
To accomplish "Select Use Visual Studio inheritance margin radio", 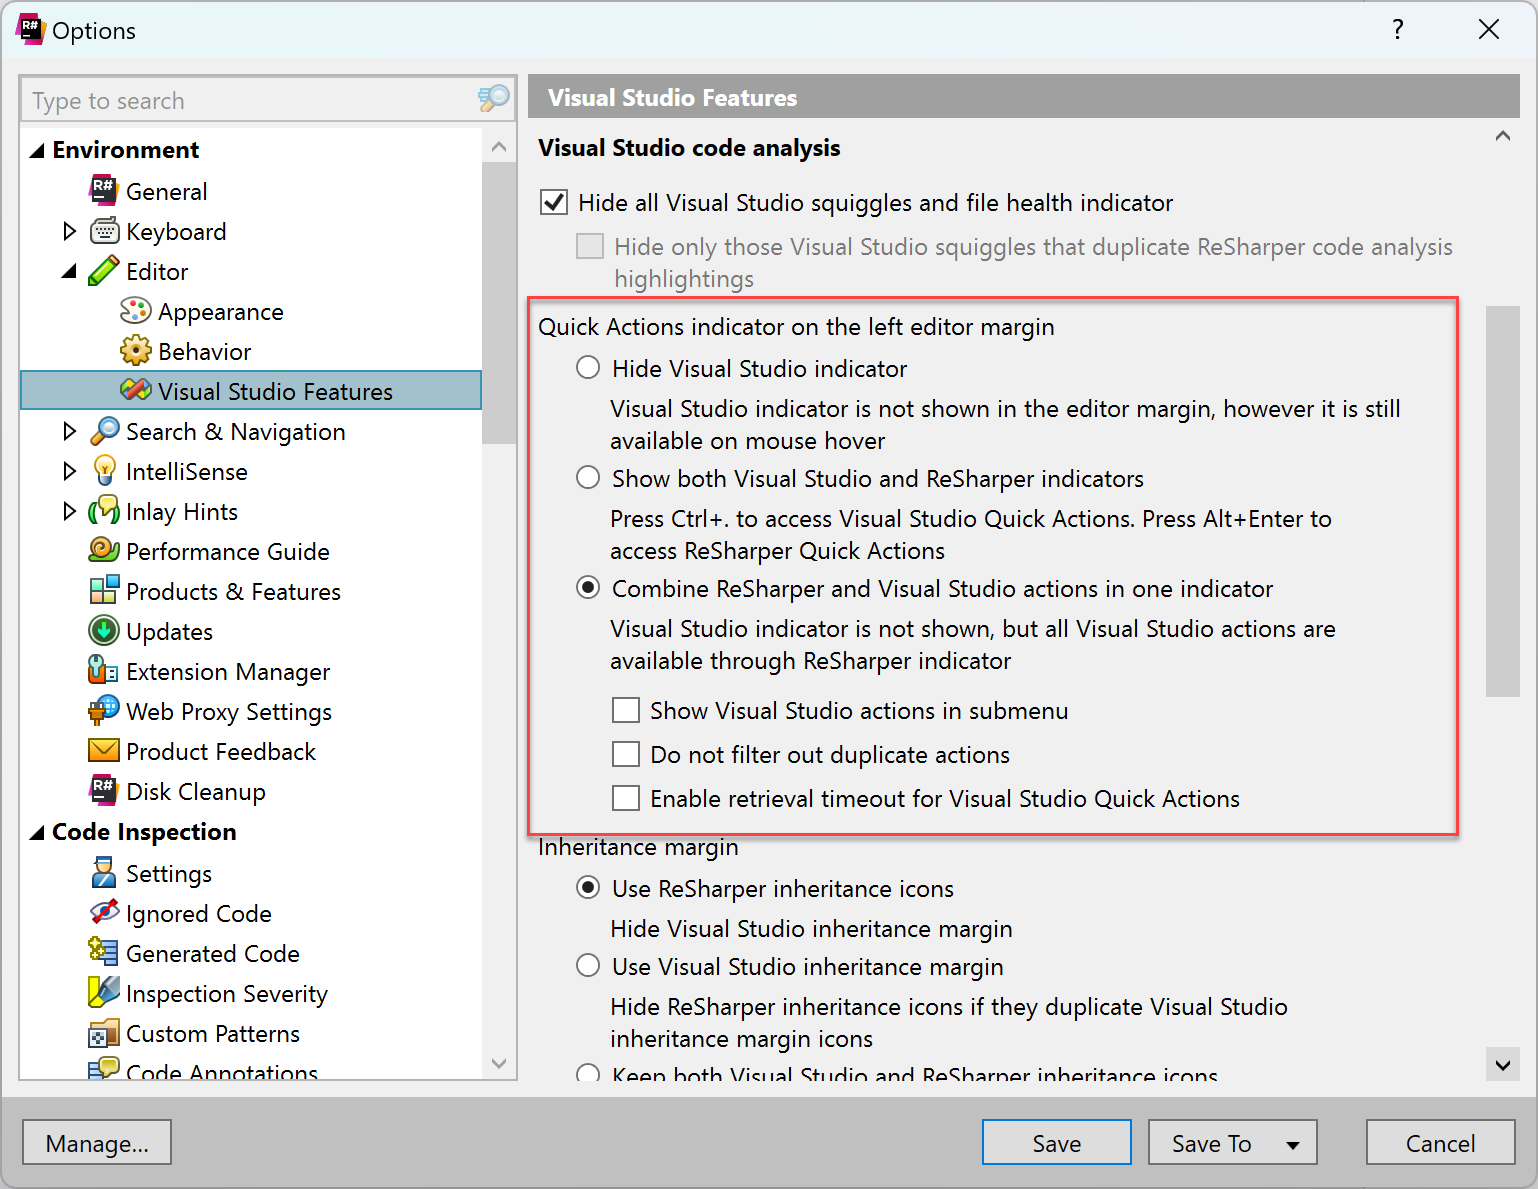I will pos(588,966).
